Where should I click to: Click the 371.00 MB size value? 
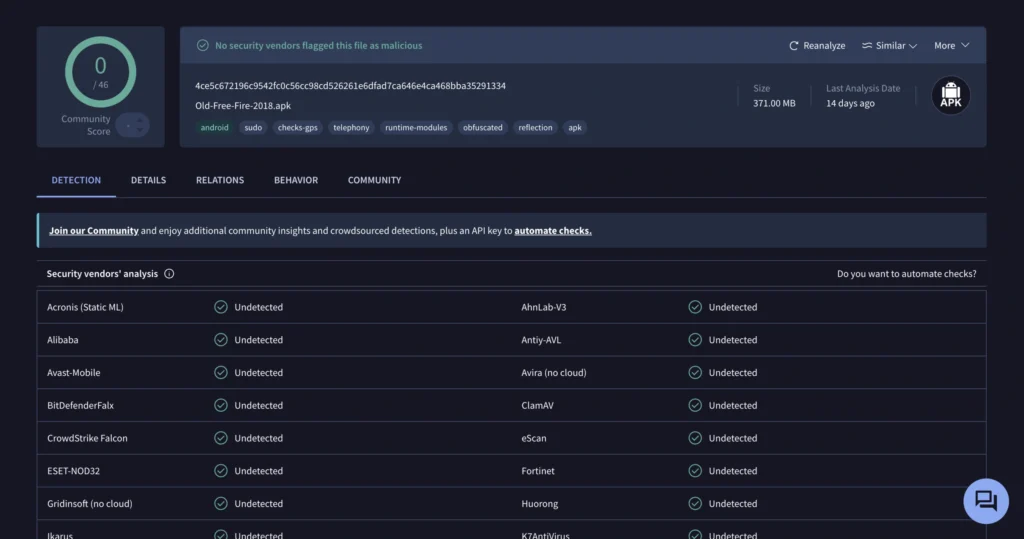click(774, 103)
